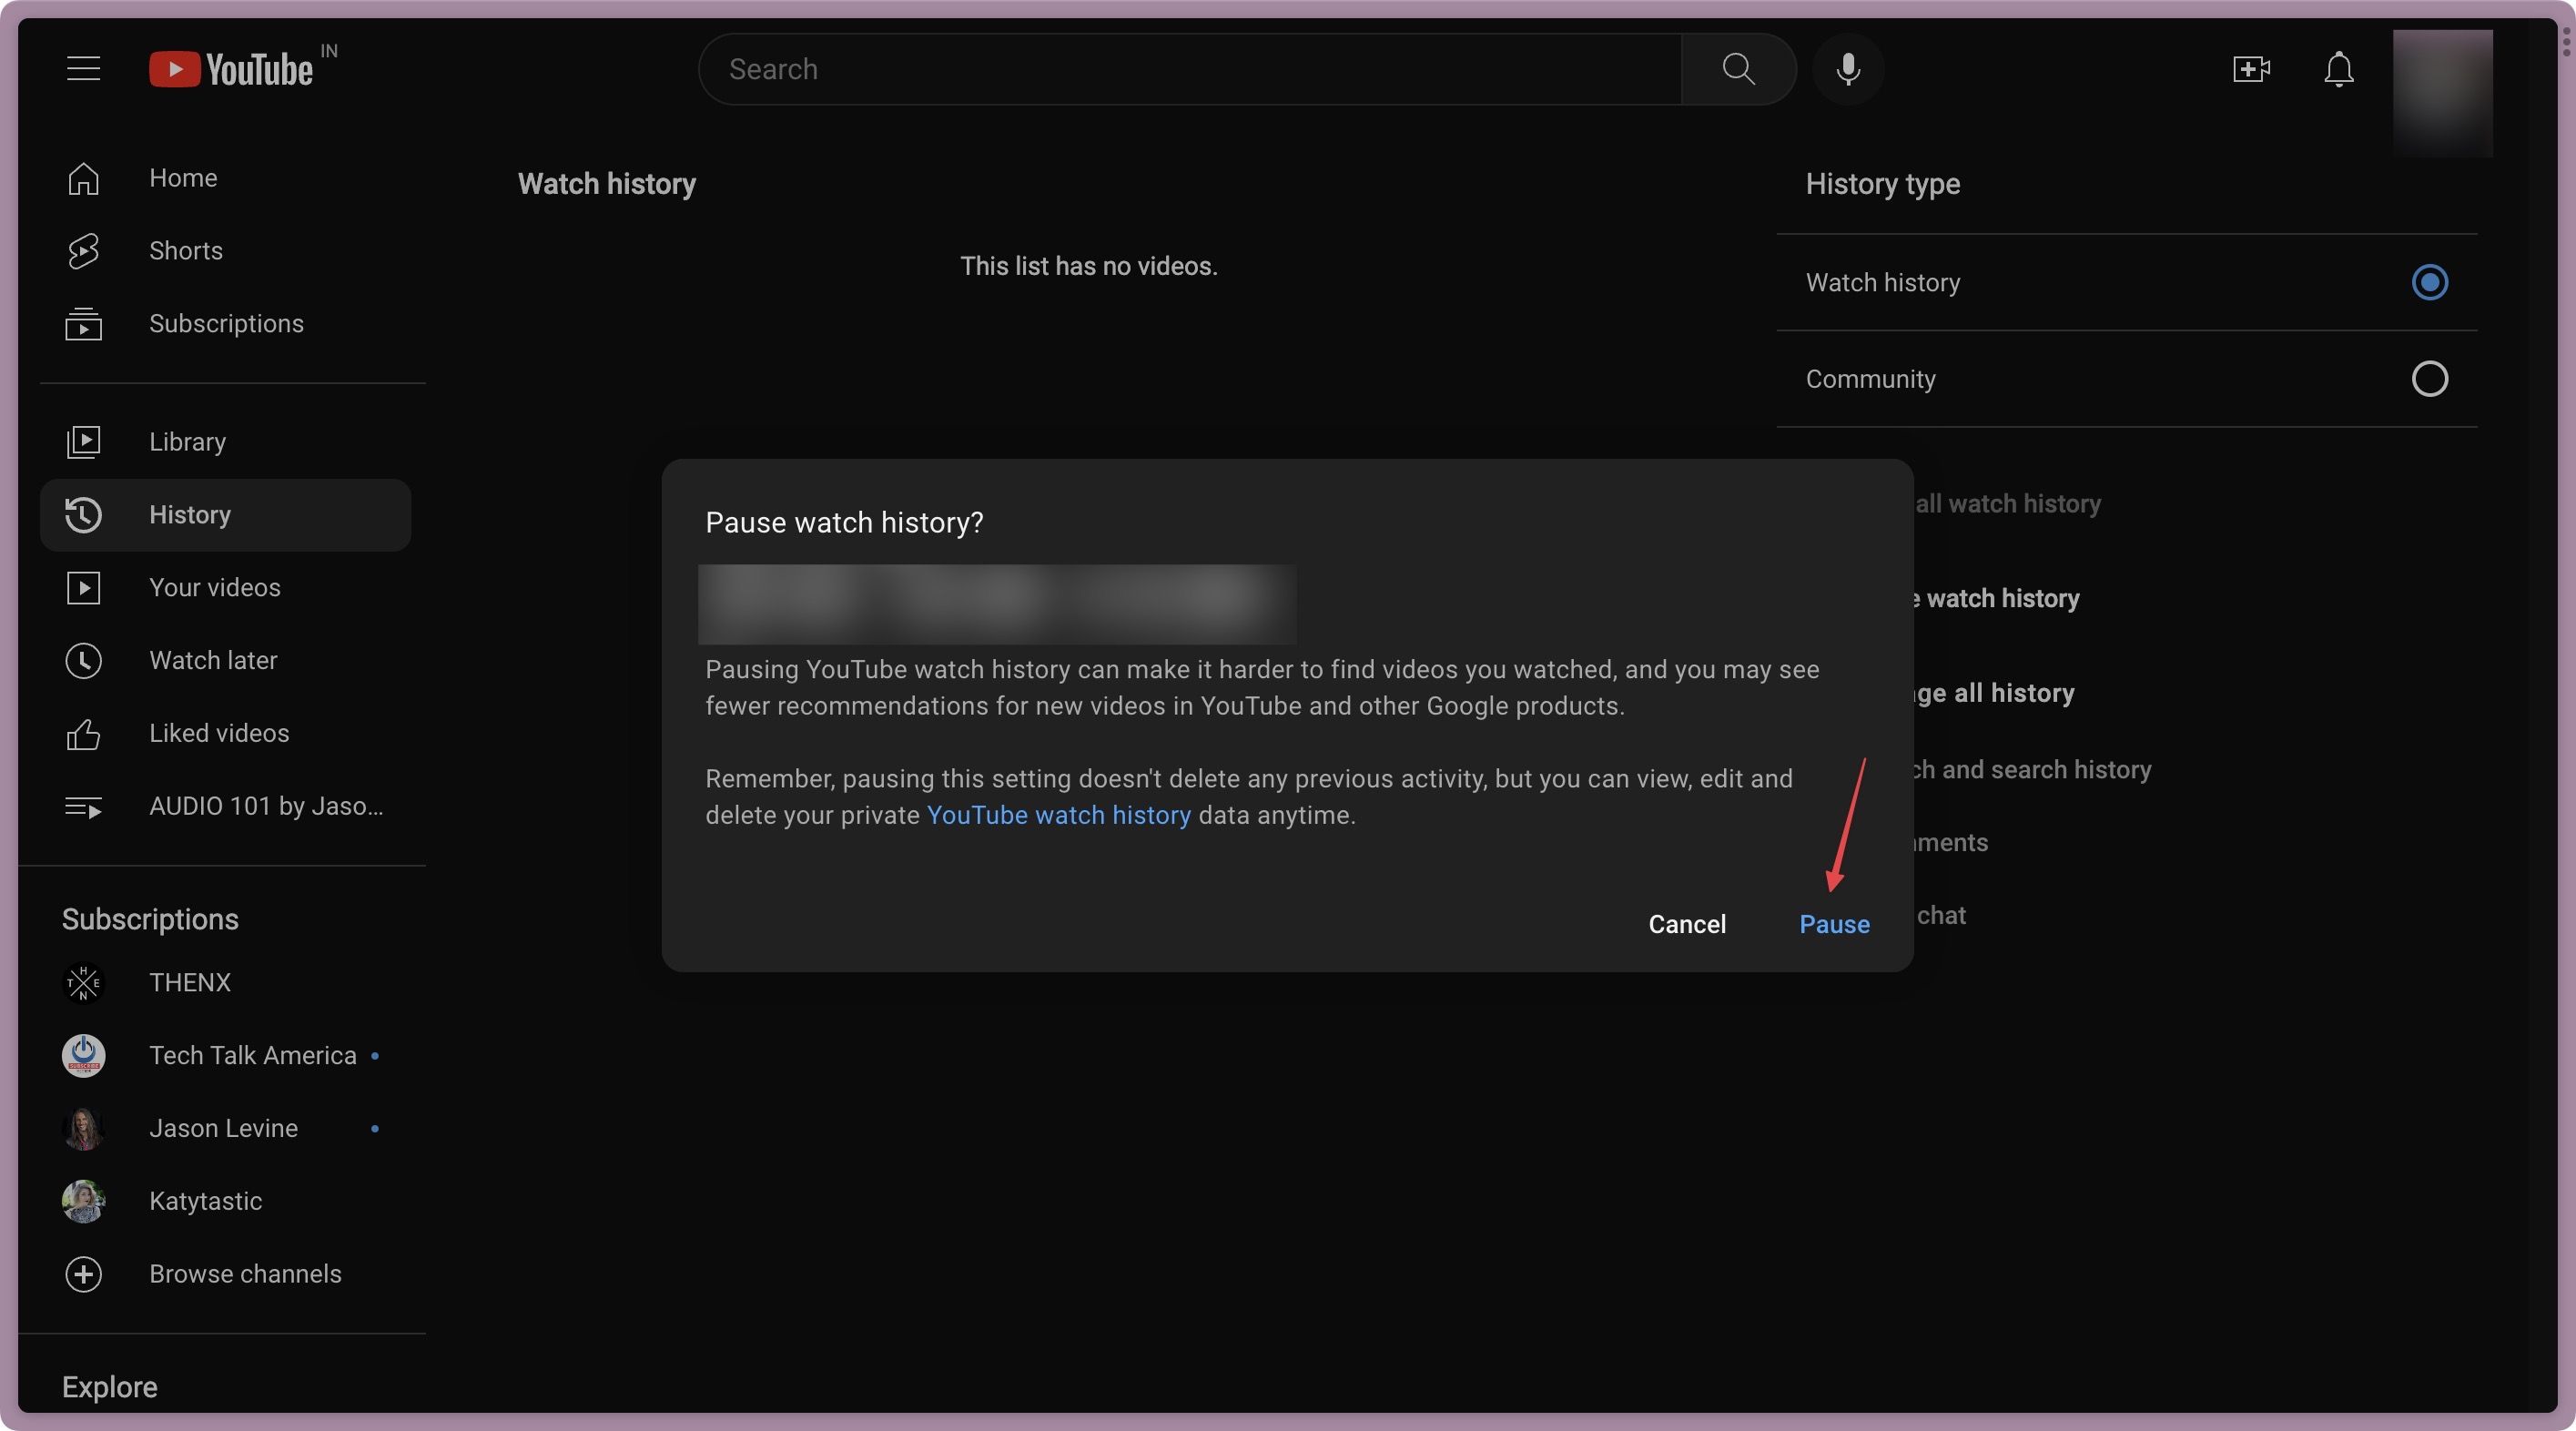The image size is (2576, 1431).
Task: Click the create video icon button
Action: (x=2252, y=69)
